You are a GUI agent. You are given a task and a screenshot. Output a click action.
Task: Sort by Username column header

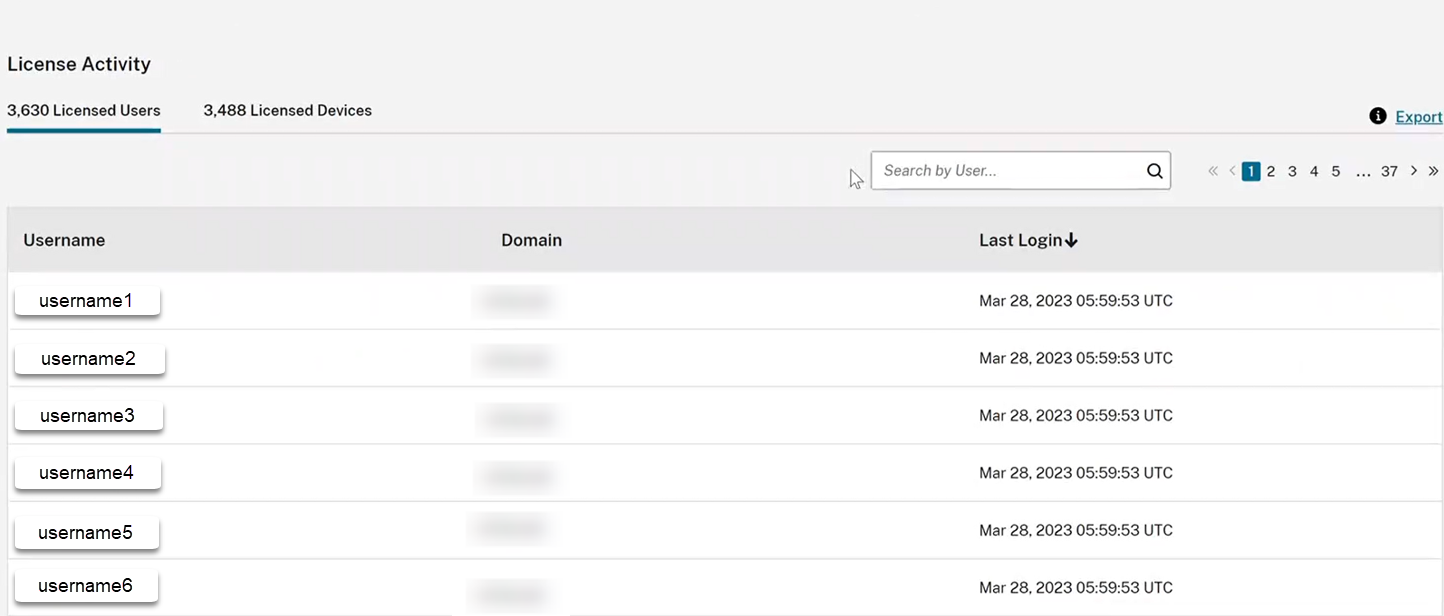coord(64,240)
